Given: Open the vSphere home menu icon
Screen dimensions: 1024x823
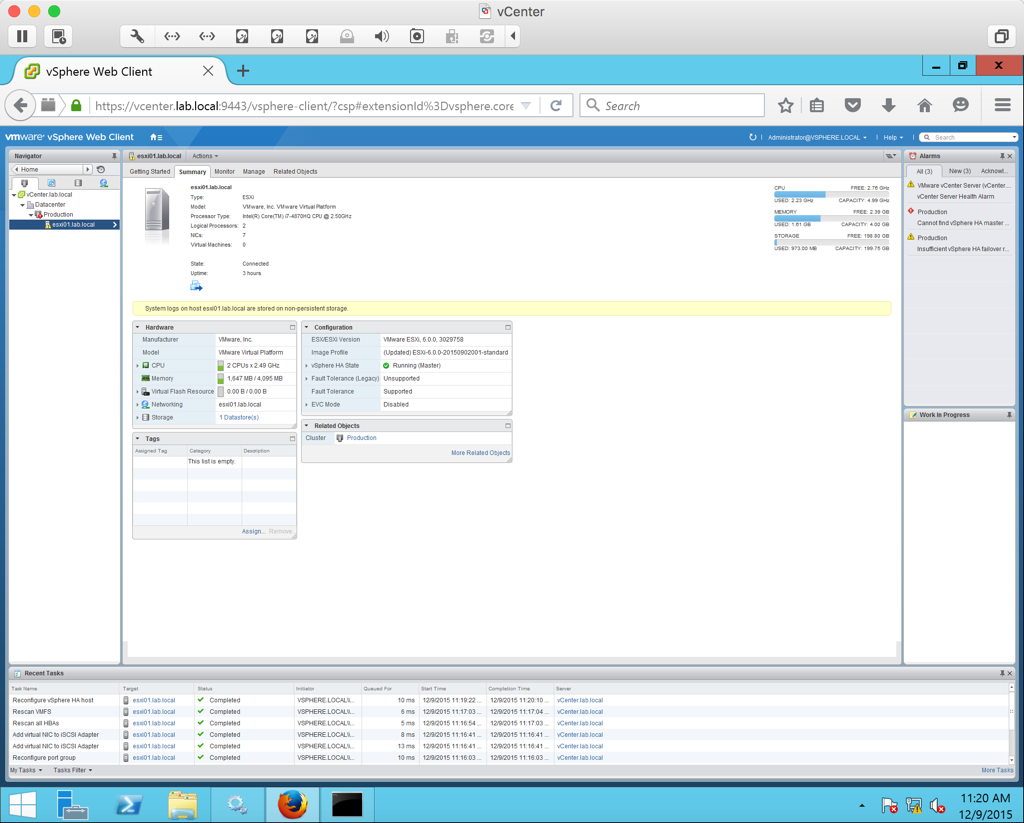Looking at the screenshot, I should pyautogui.click(x=156, y=137).
